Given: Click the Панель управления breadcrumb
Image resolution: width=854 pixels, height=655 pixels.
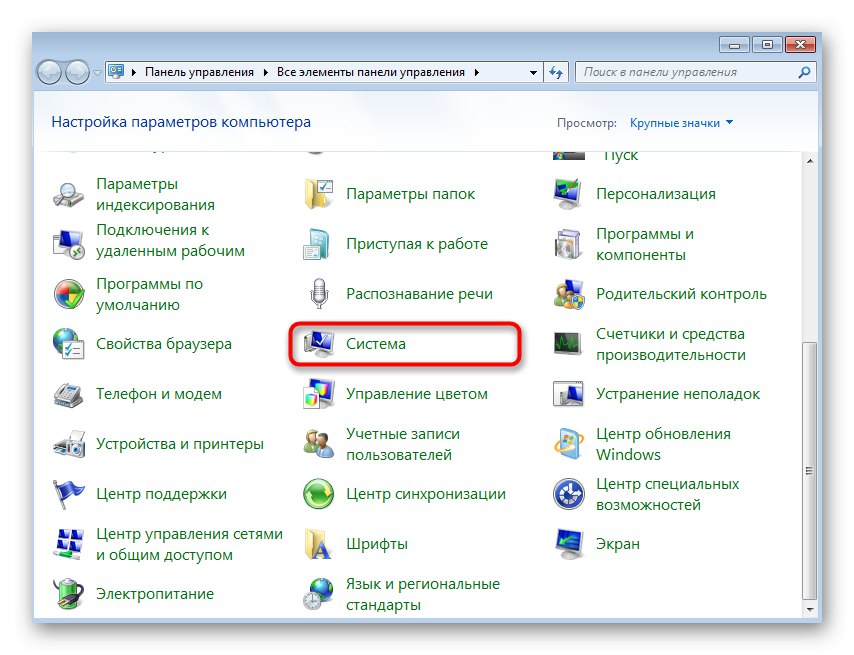Looking at the screenshot, I should click(199, 72).
